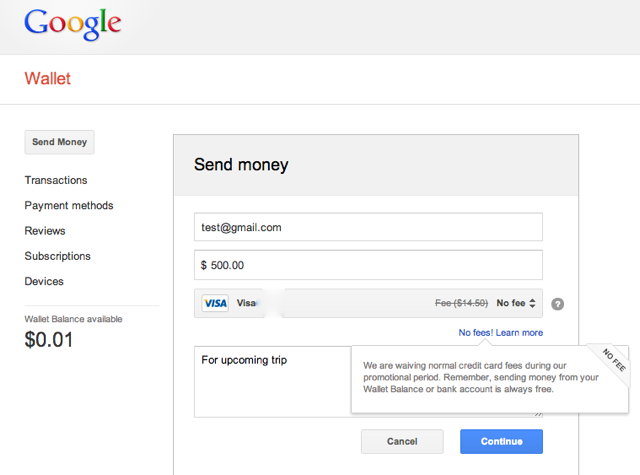Click the Continue button
Screen dimensions: 640x475
(501, 442)
